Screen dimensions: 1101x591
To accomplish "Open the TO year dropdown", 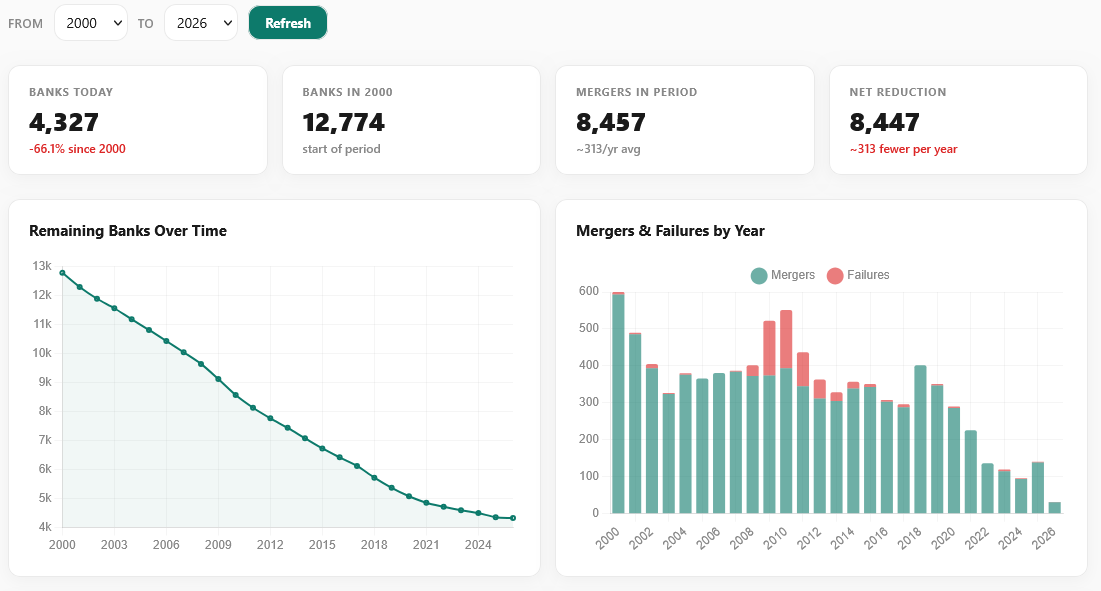I will tap(200, 22).
